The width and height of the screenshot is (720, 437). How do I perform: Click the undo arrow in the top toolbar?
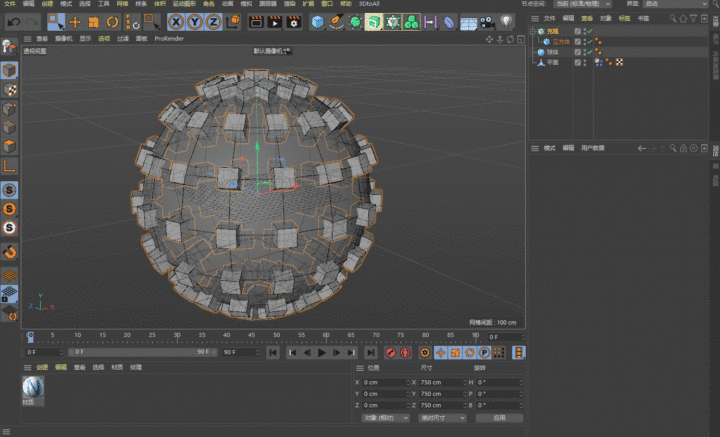point(15,21)
